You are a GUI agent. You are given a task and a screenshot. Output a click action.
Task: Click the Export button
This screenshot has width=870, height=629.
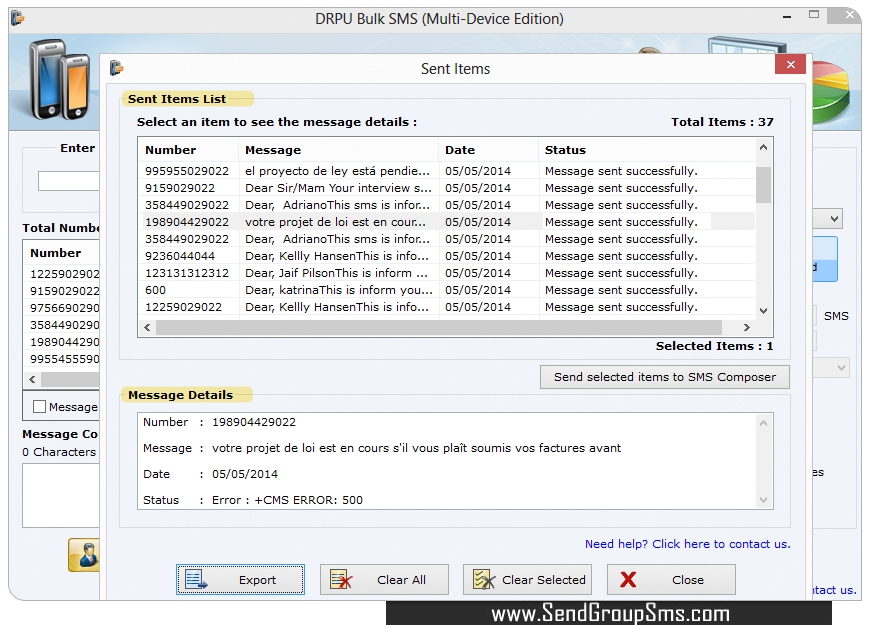click(x=240, y=580)
